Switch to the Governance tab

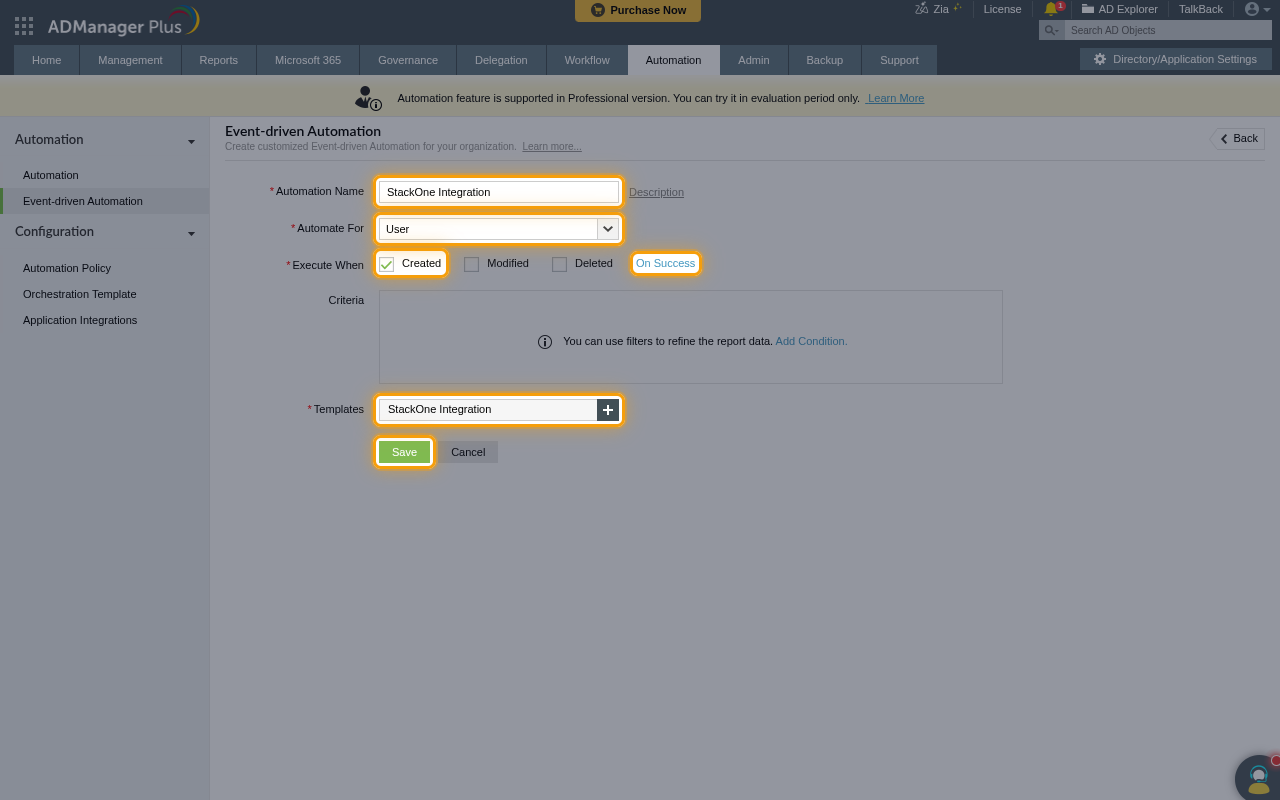tap(408, 60)
